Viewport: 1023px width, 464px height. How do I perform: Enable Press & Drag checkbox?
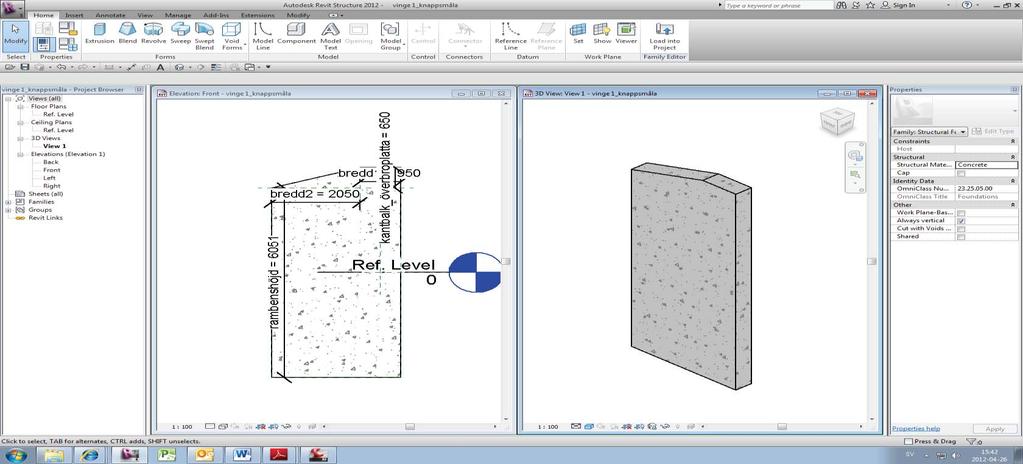coord(909,442)
